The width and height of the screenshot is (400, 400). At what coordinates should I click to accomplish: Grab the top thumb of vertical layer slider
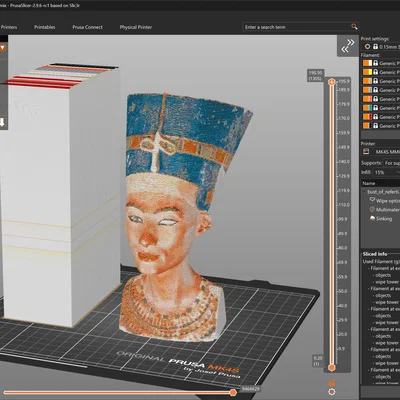tap(331, 82)
